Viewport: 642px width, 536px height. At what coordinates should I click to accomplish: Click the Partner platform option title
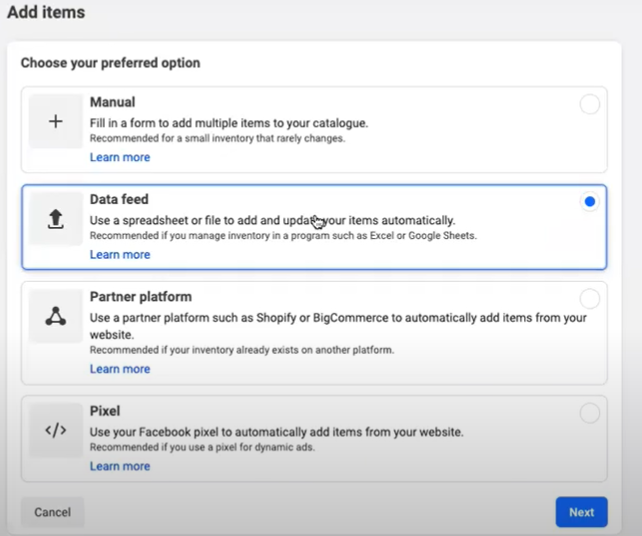tap(140, 297)
